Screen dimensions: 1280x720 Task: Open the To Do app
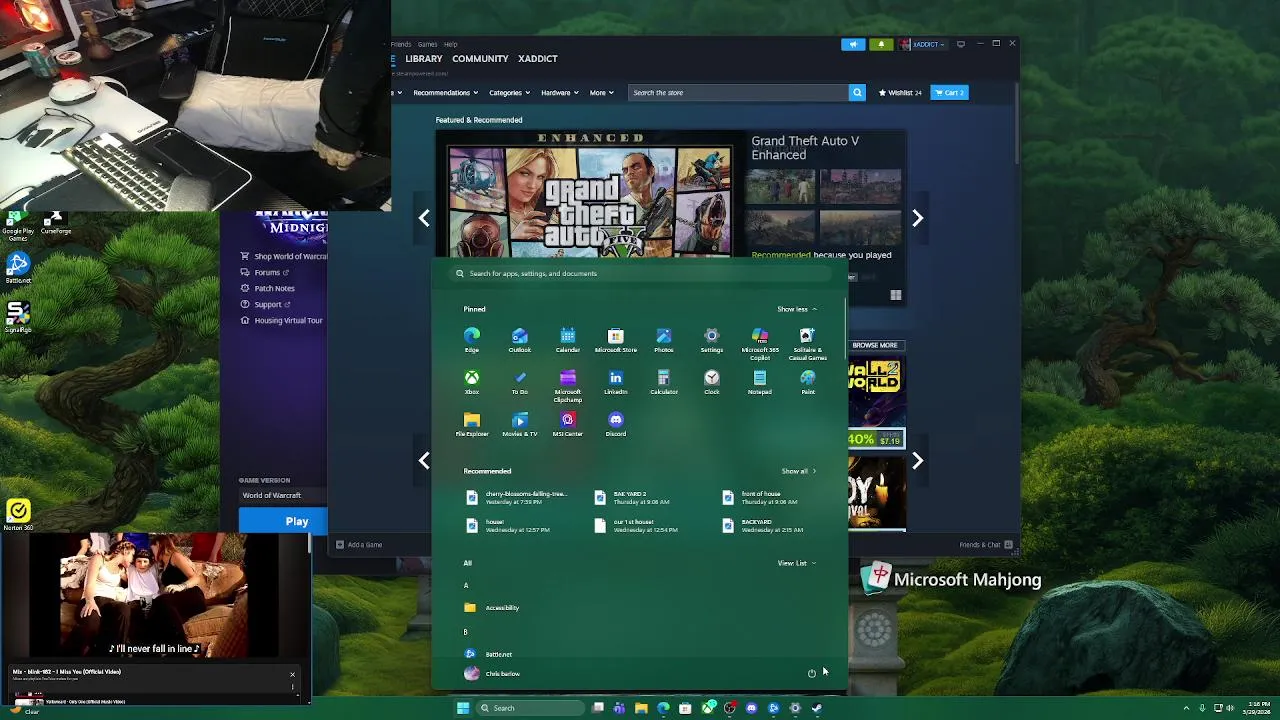520,382
